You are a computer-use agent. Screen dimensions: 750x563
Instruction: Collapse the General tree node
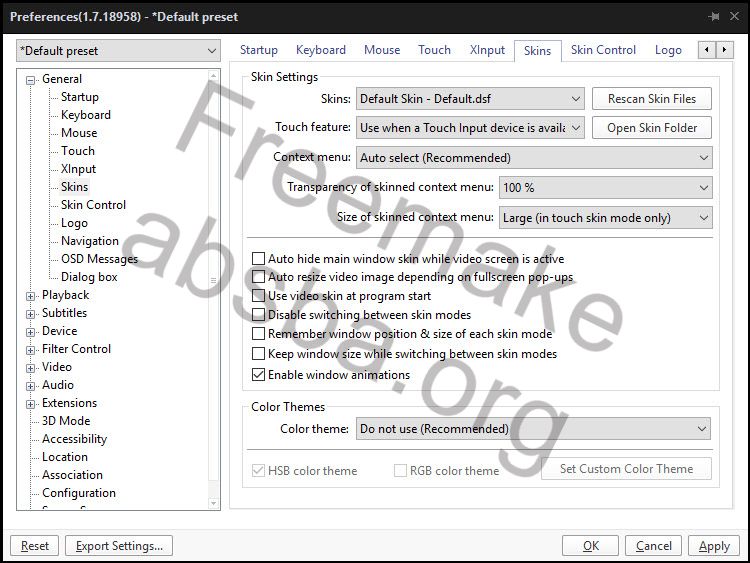click(x=31, y=80)
